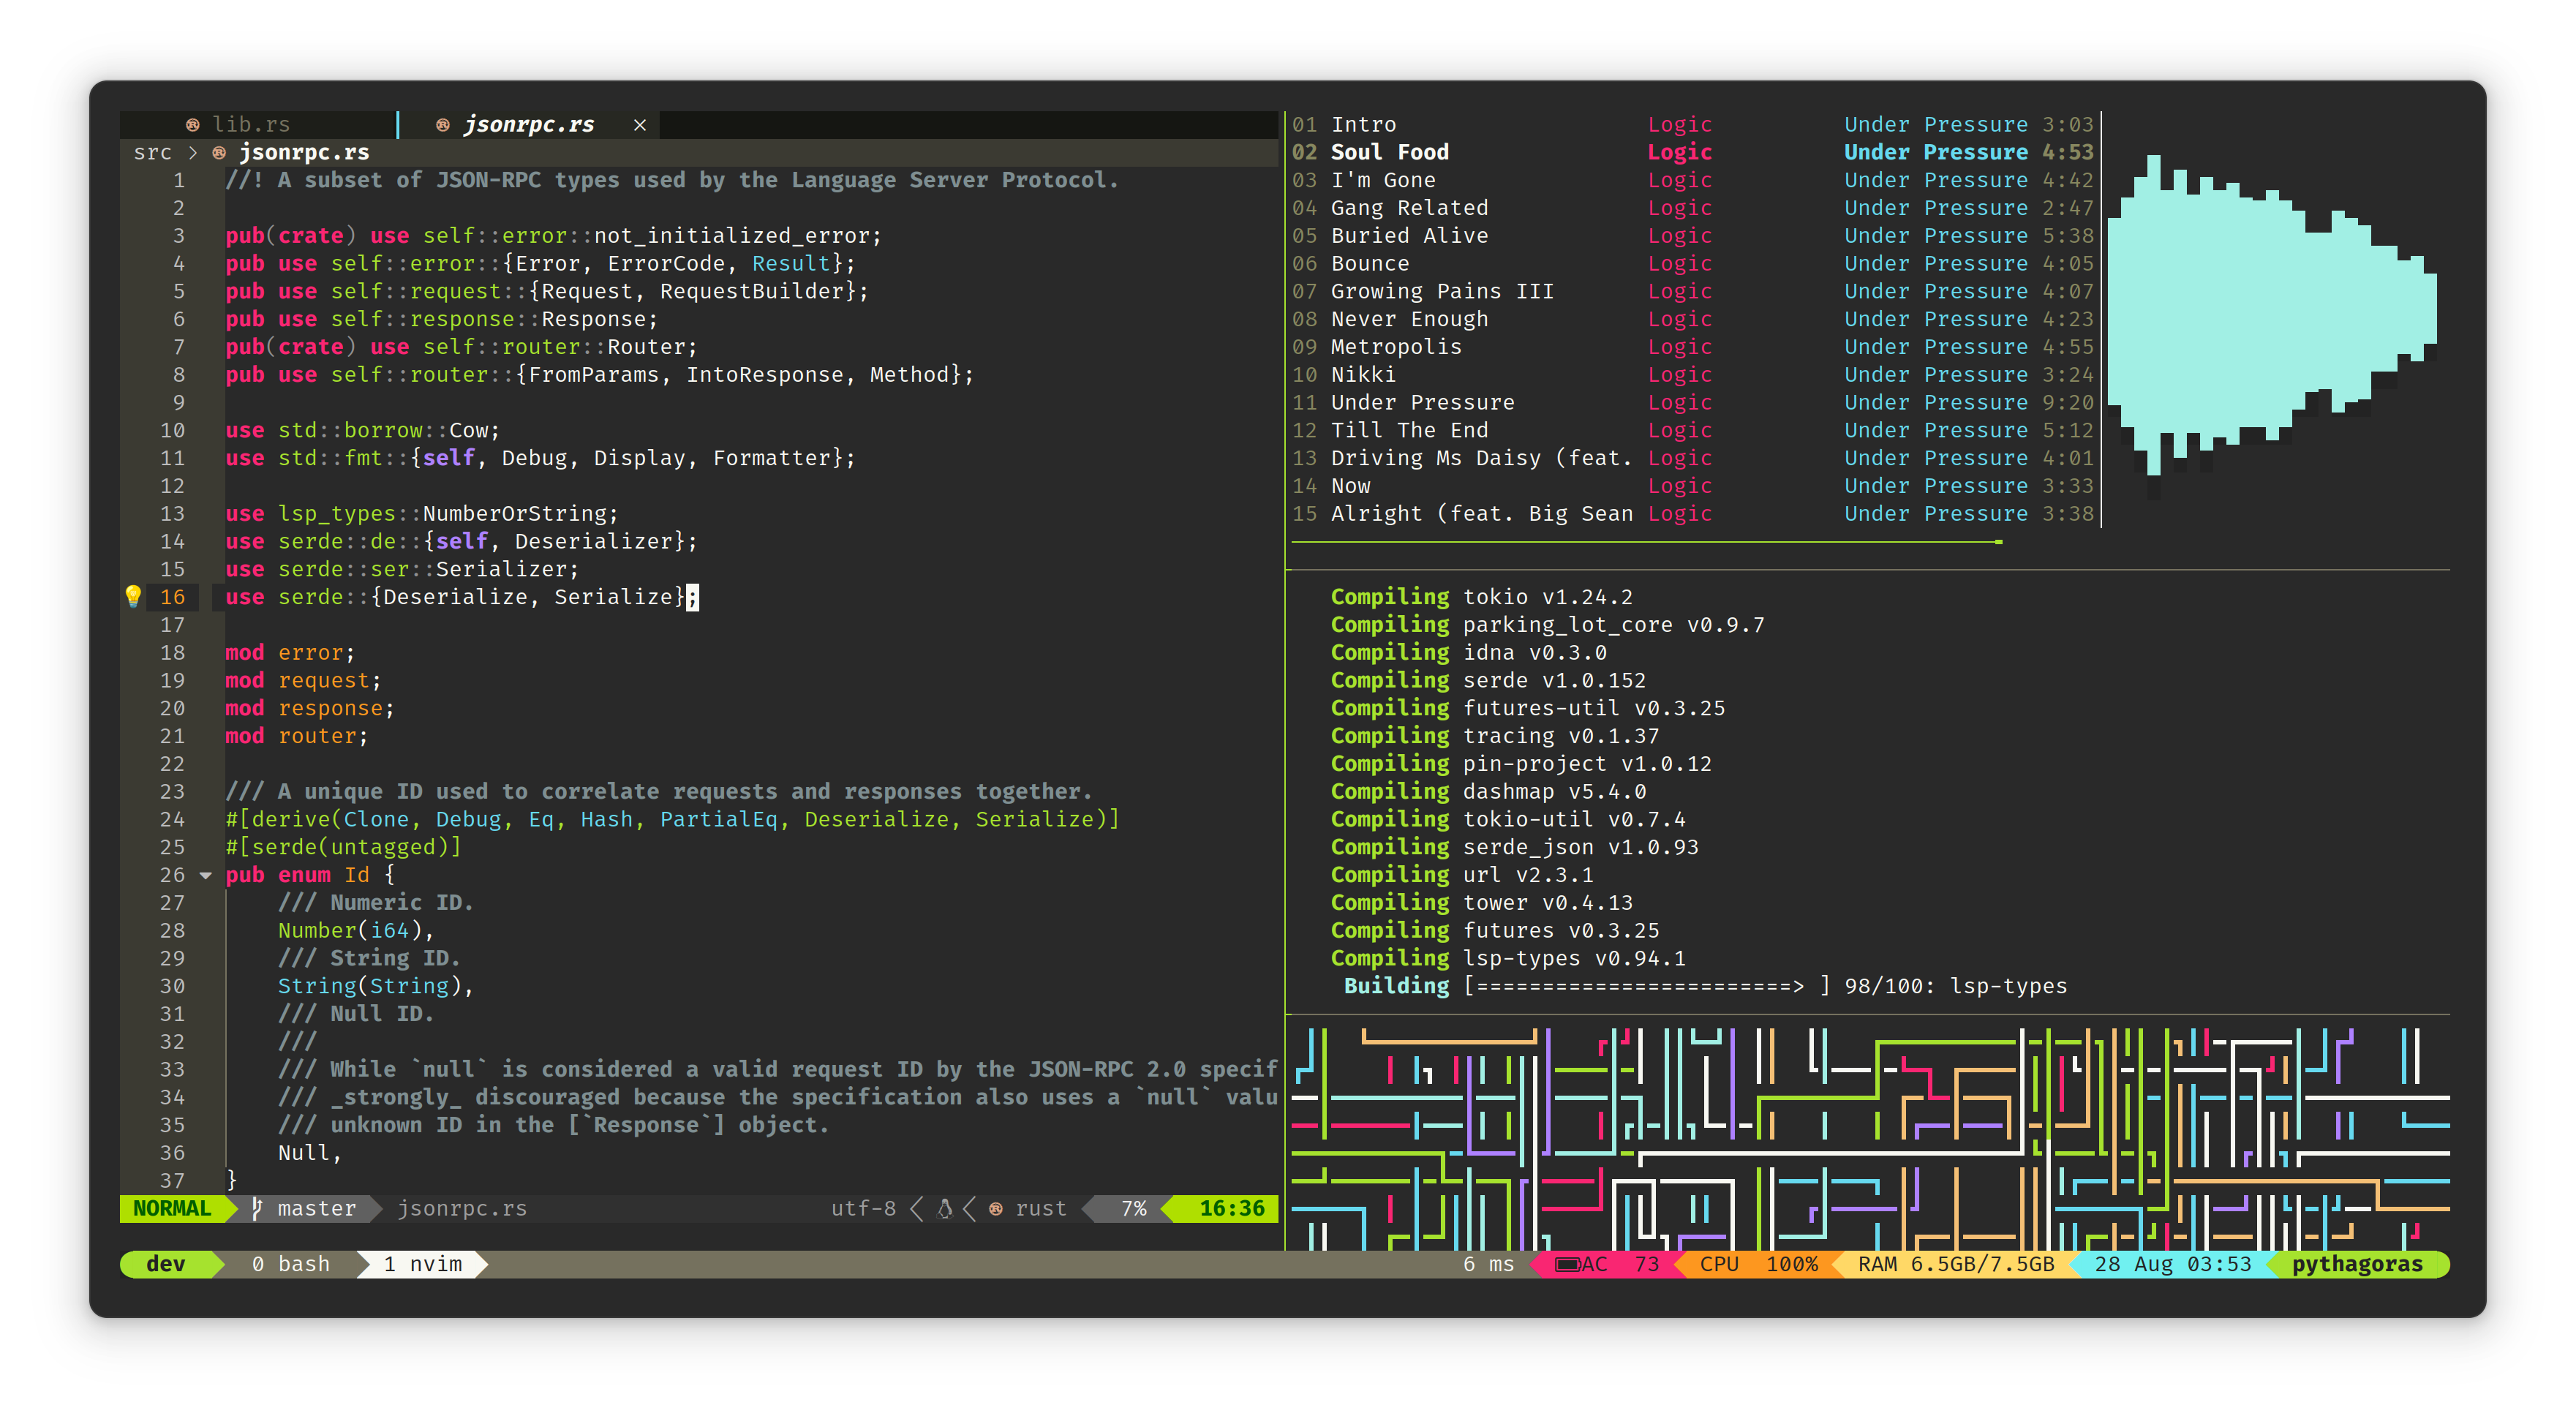Click the lightbulb code action icon
This screenshot has width=2576, height=1416.
133,596
